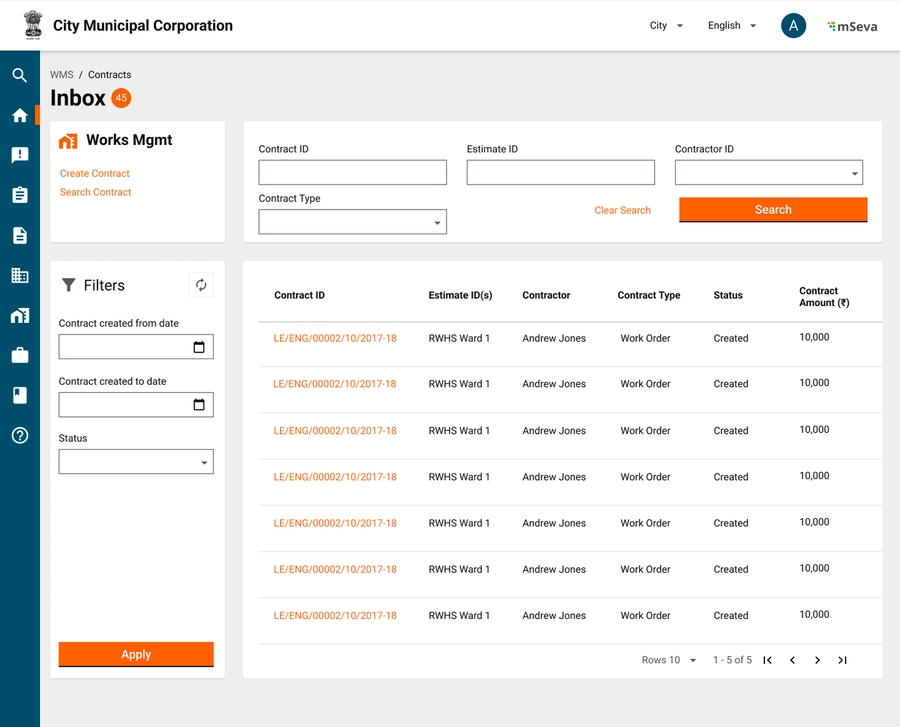The height and width of the screenshot is (727, 900).
Task: Click the refresh filters icon
Action: pyautogui.click(x=201, y=285)
